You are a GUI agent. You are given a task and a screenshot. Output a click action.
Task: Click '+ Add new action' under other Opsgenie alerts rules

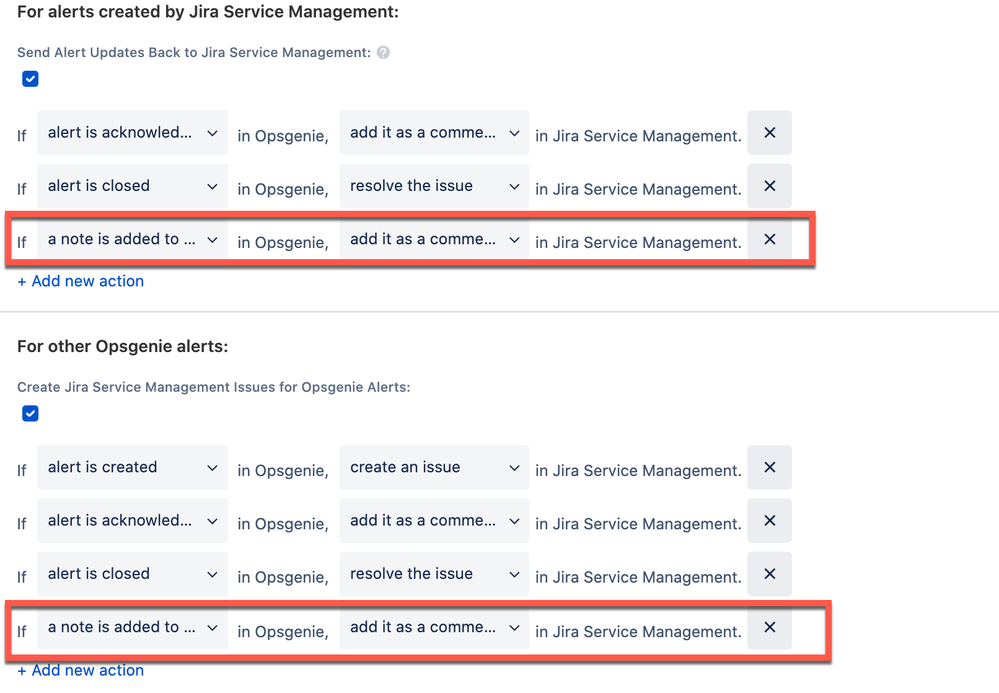click(x=80, y=670)
